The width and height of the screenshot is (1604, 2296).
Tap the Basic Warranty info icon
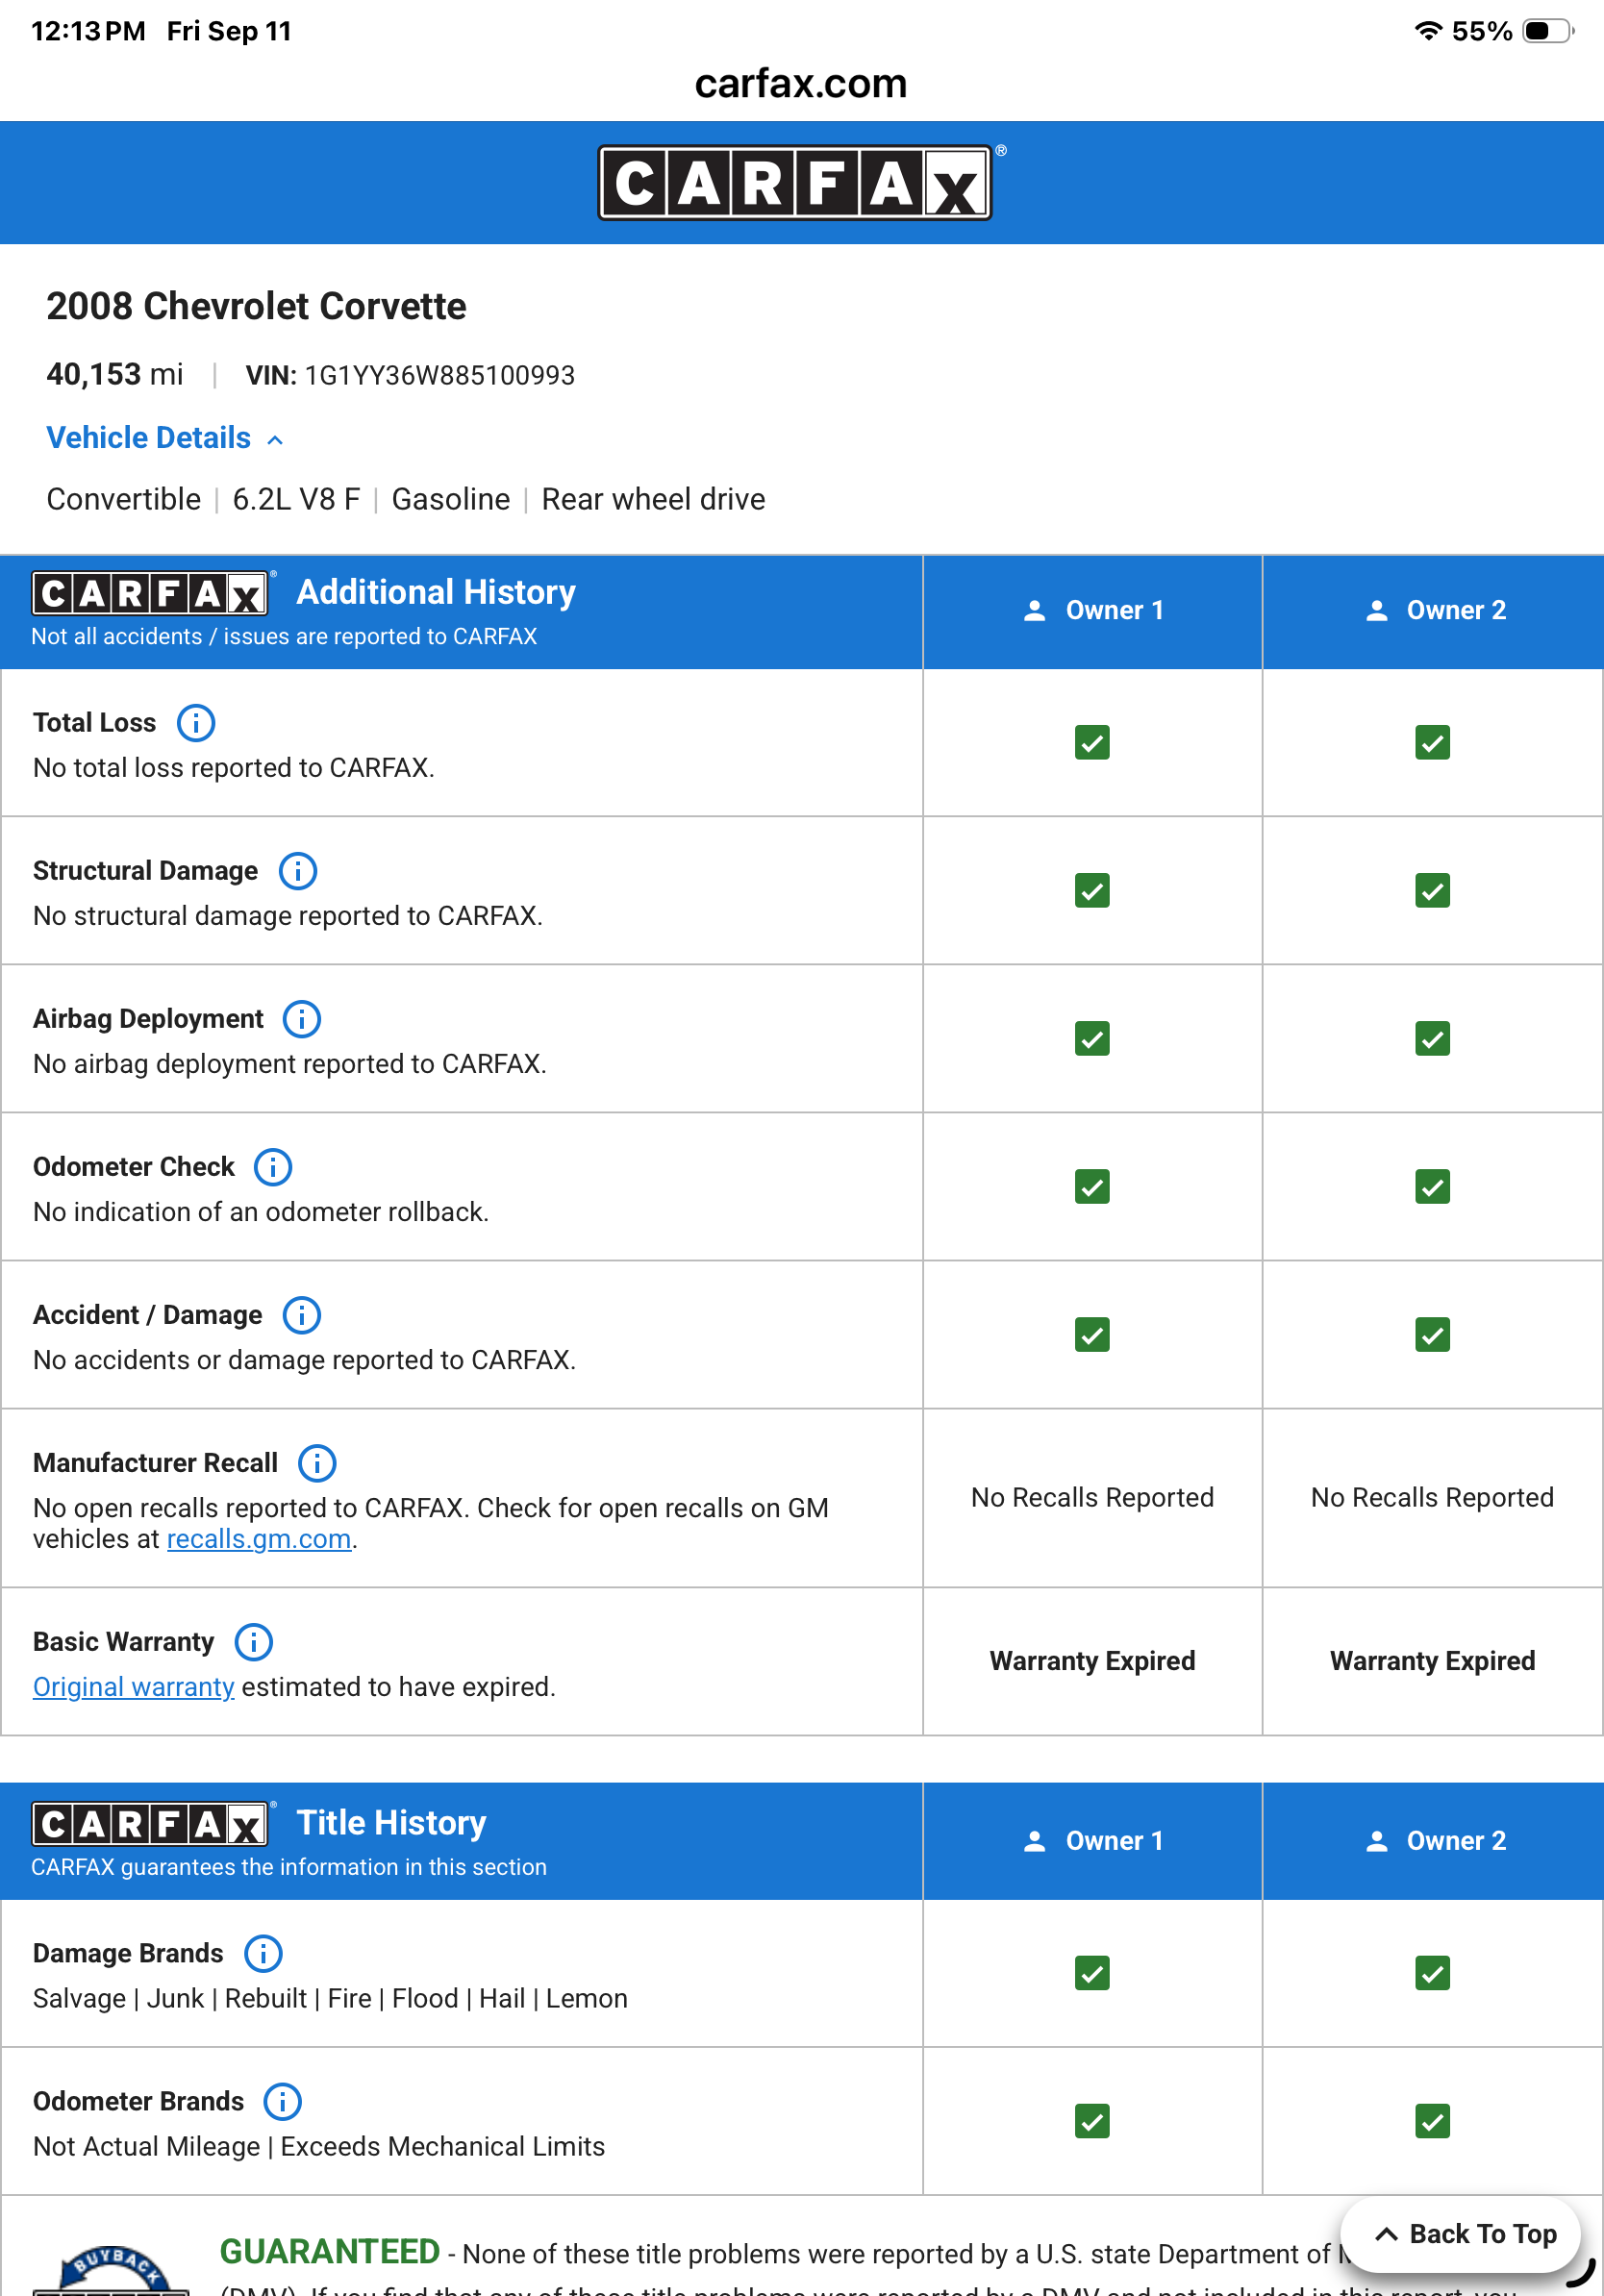tap(254, 1641)
